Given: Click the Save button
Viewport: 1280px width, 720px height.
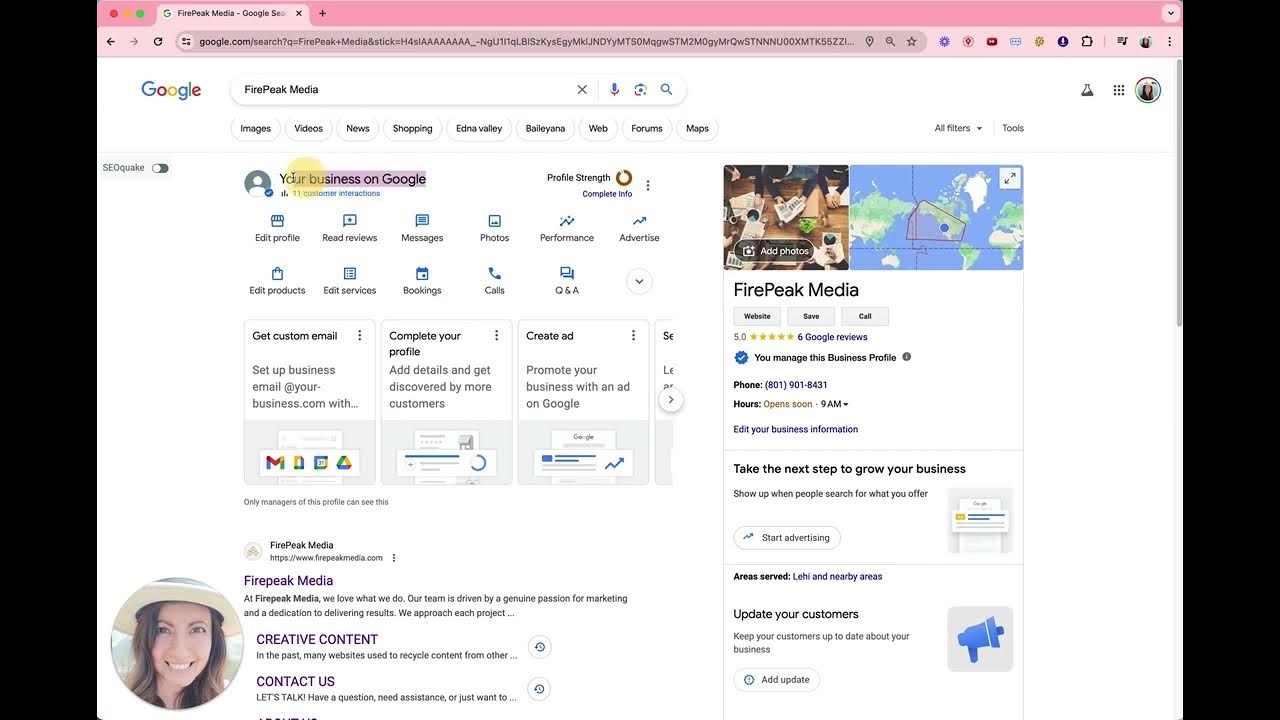Looking at the screenshot, I should click(811, 316).
